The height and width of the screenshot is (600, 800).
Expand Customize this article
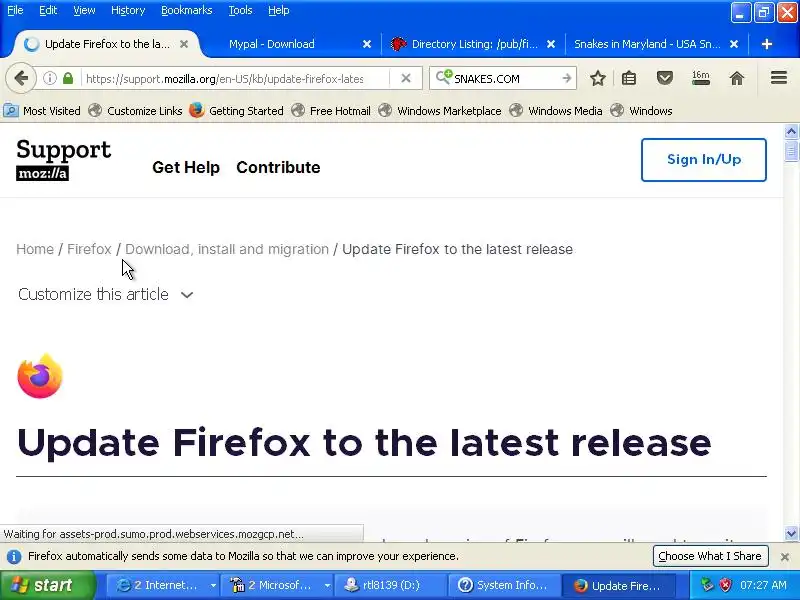point(106,294)
